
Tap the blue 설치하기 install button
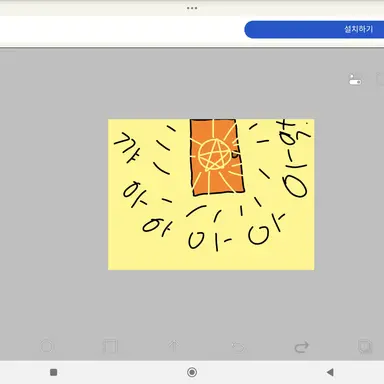[314, 29]
